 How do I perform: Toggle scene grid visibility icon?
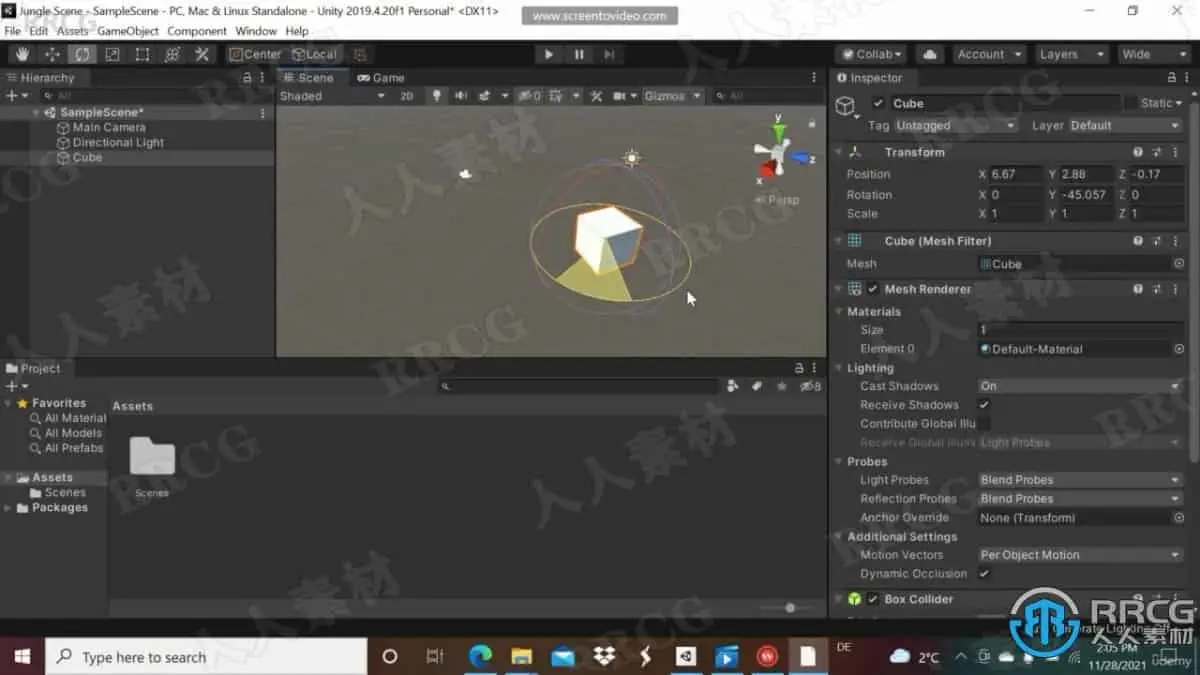pos(555,96)
